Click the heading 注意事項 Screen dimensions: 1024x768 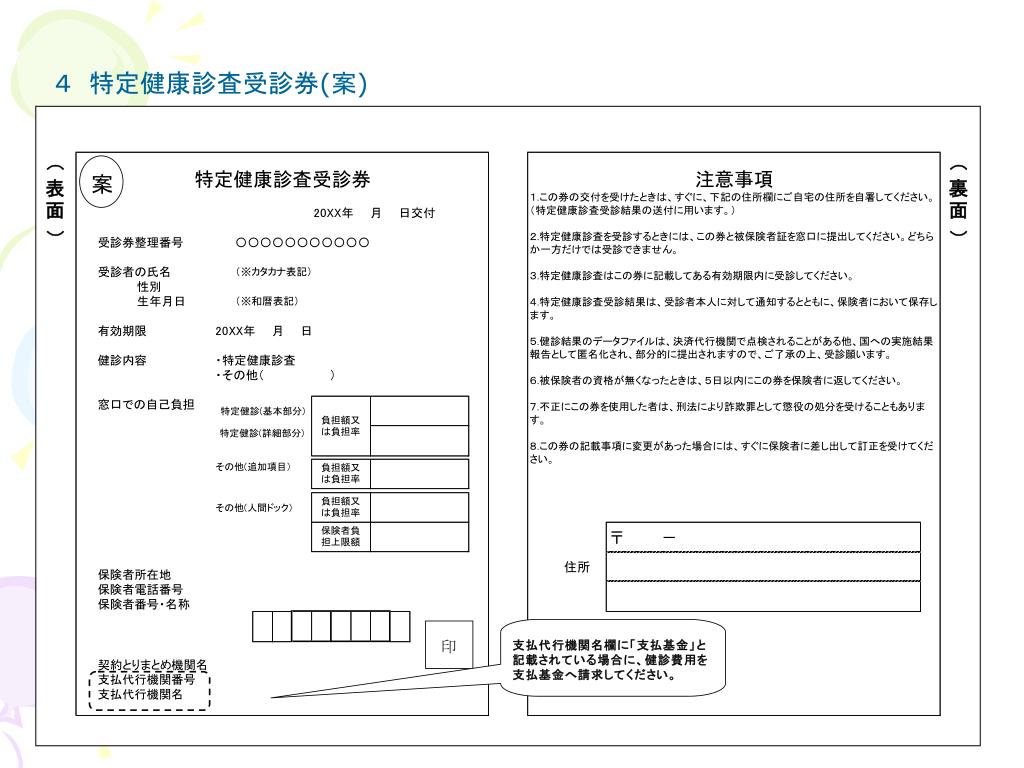pos(734,179)
